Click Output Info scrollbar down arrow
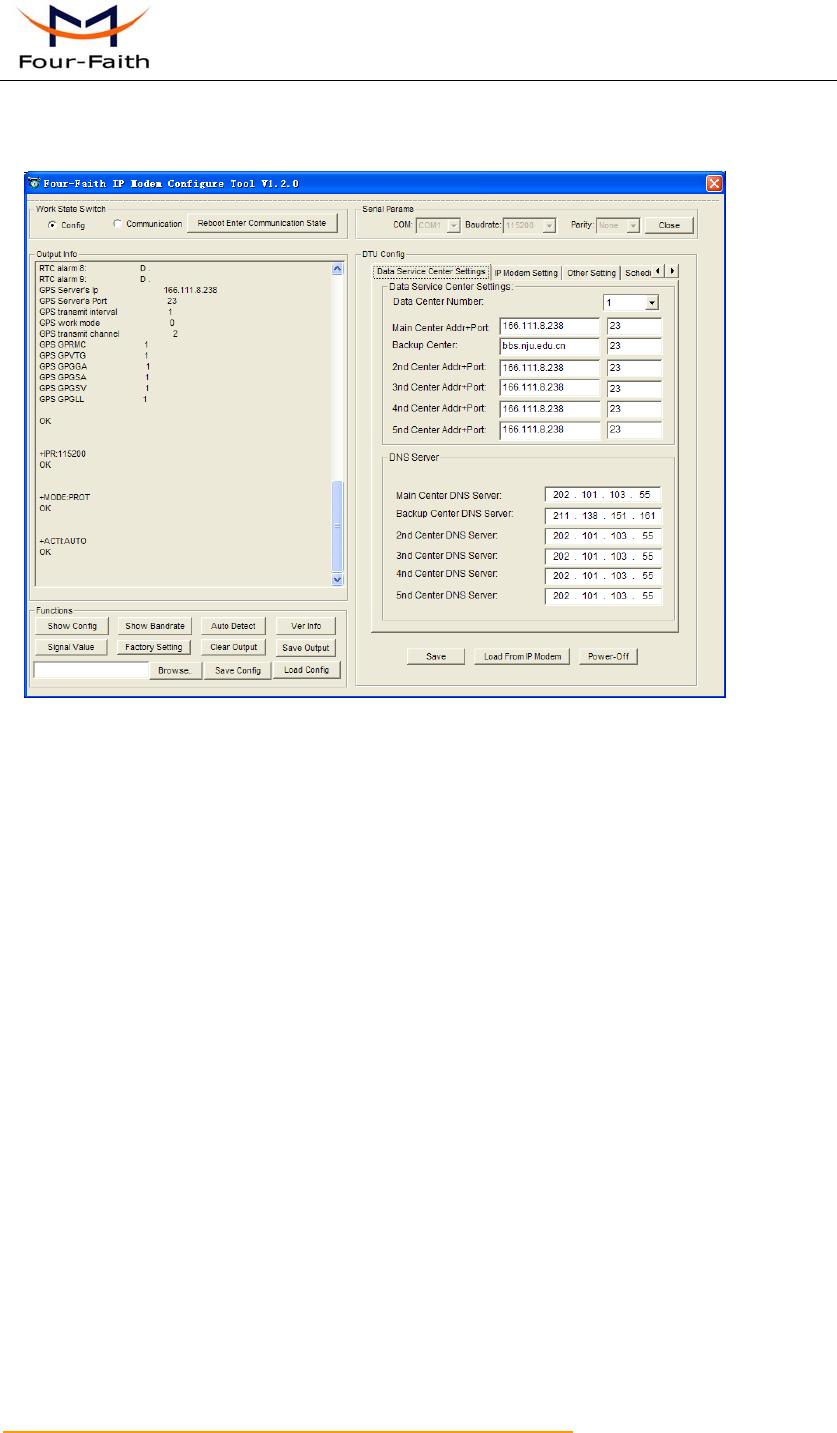Viewport: 837px width, 1433px height. point(337,579)
